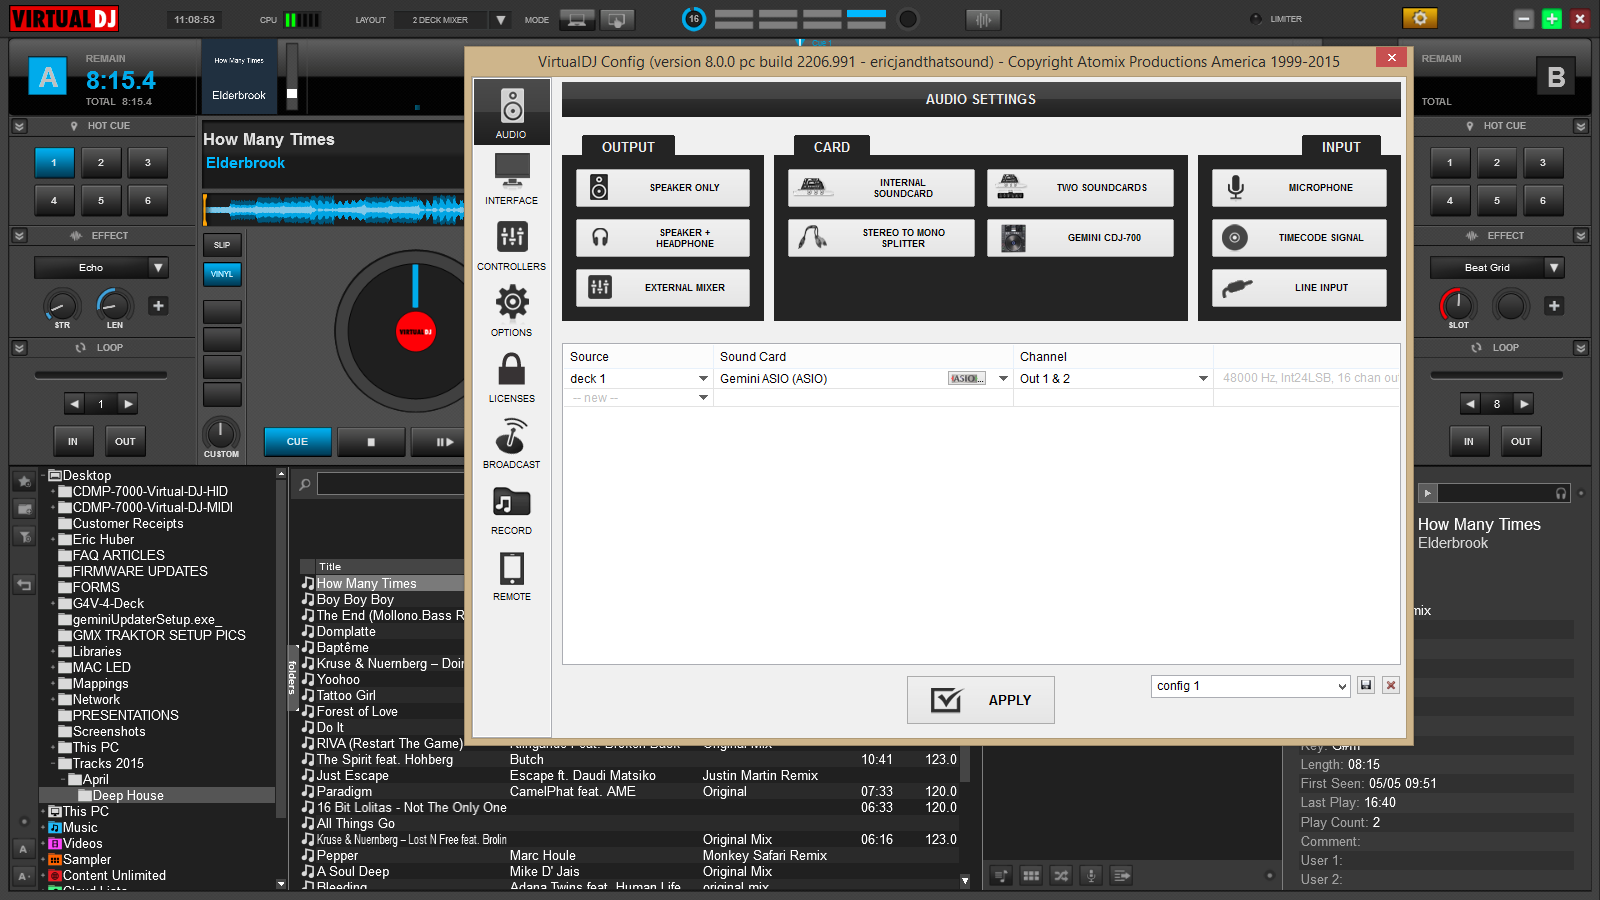The image size is (1600, 900).
Task: Select Speaker Only output
Action: (663, 187)
